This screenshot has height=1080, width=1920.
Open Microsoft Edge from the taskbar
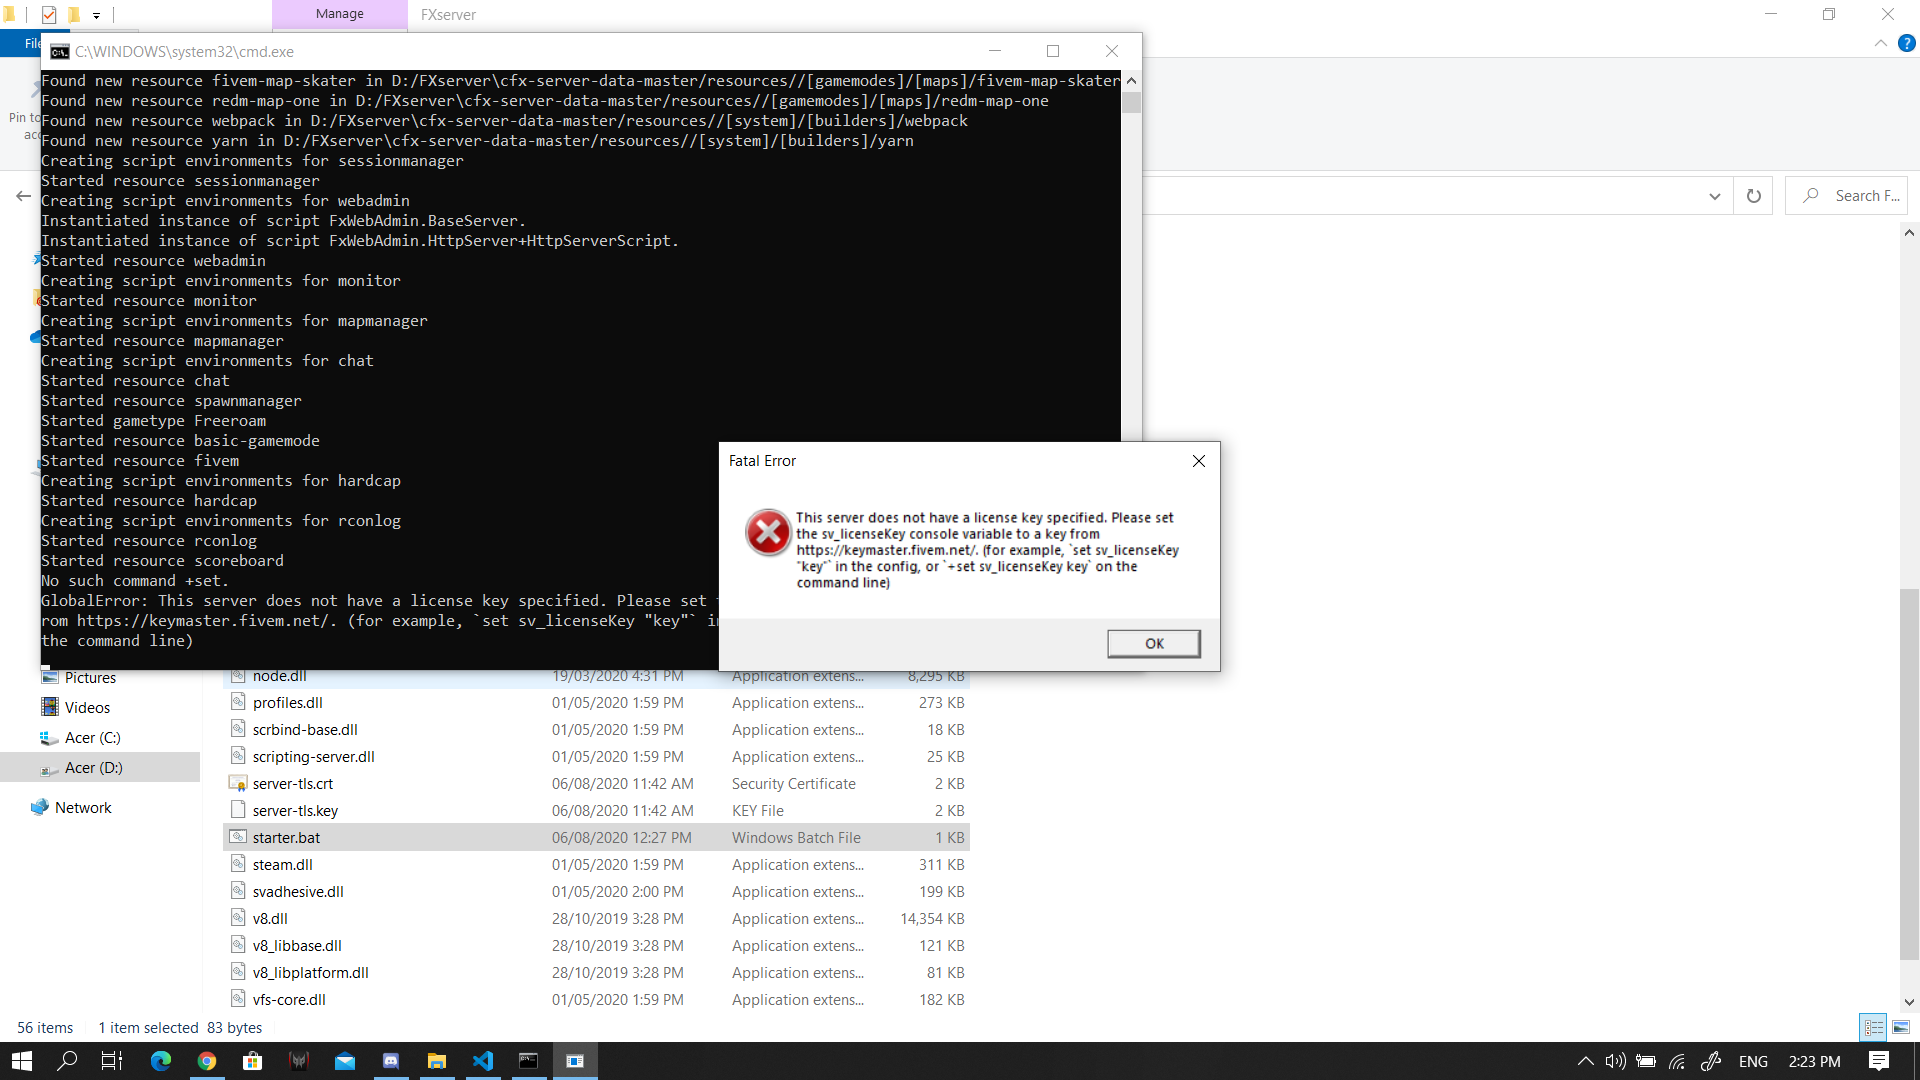click(x=161, y=1061)
